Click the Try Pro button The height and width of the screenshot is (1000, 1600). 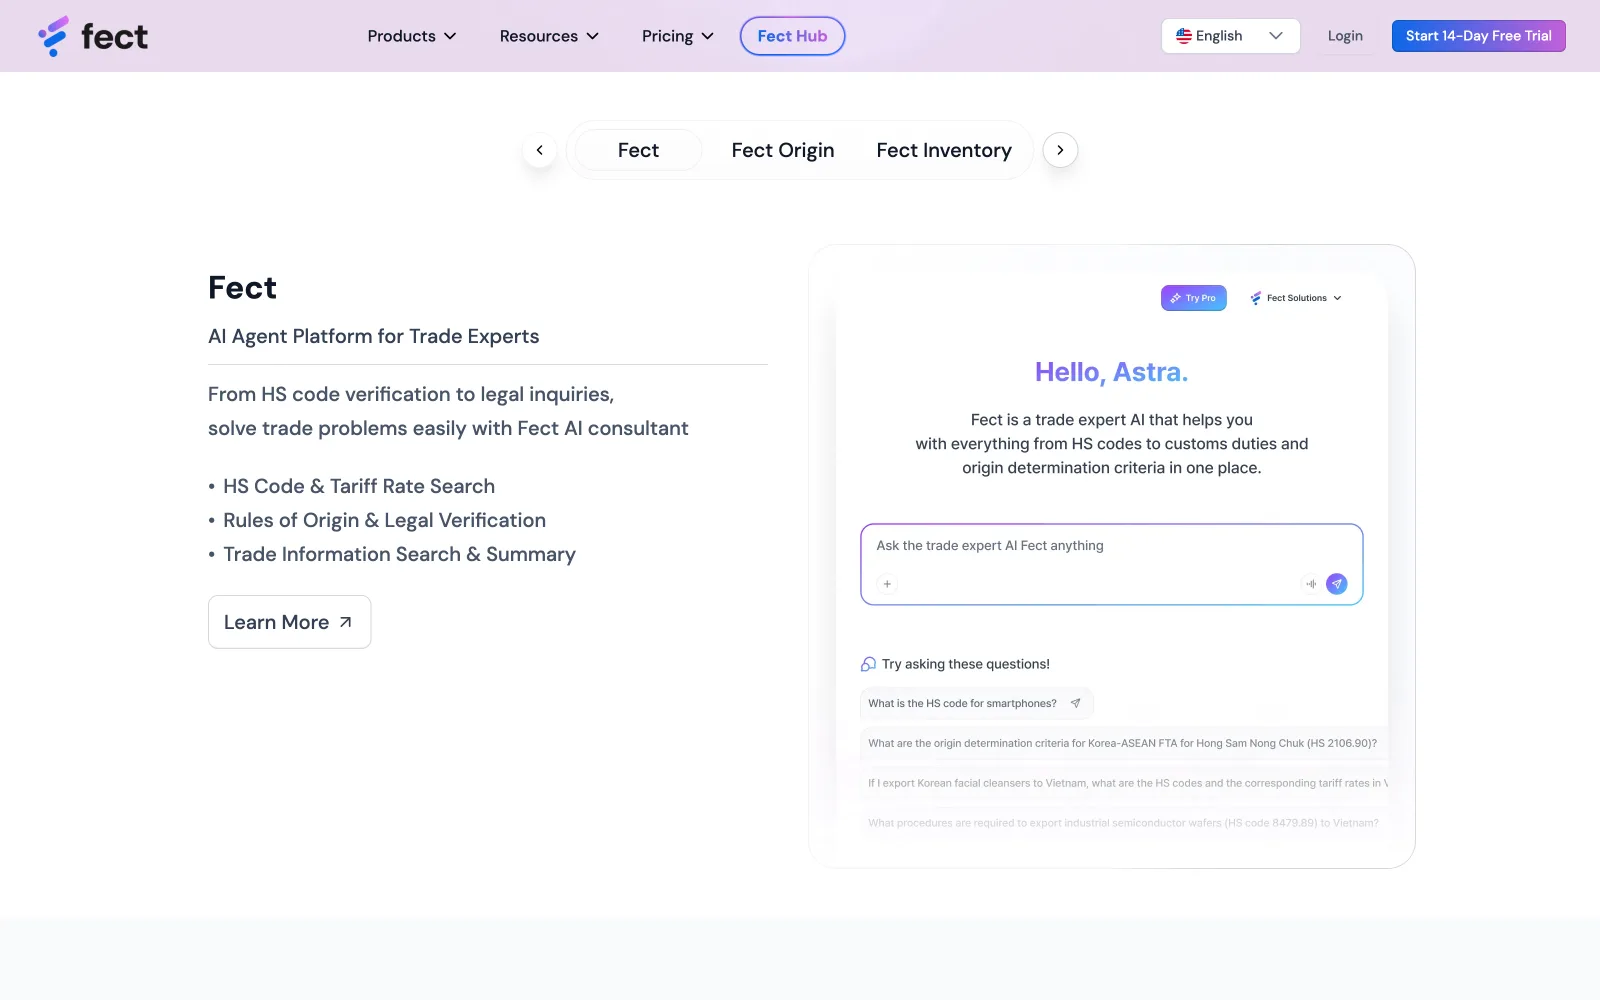pos(1193,298)
